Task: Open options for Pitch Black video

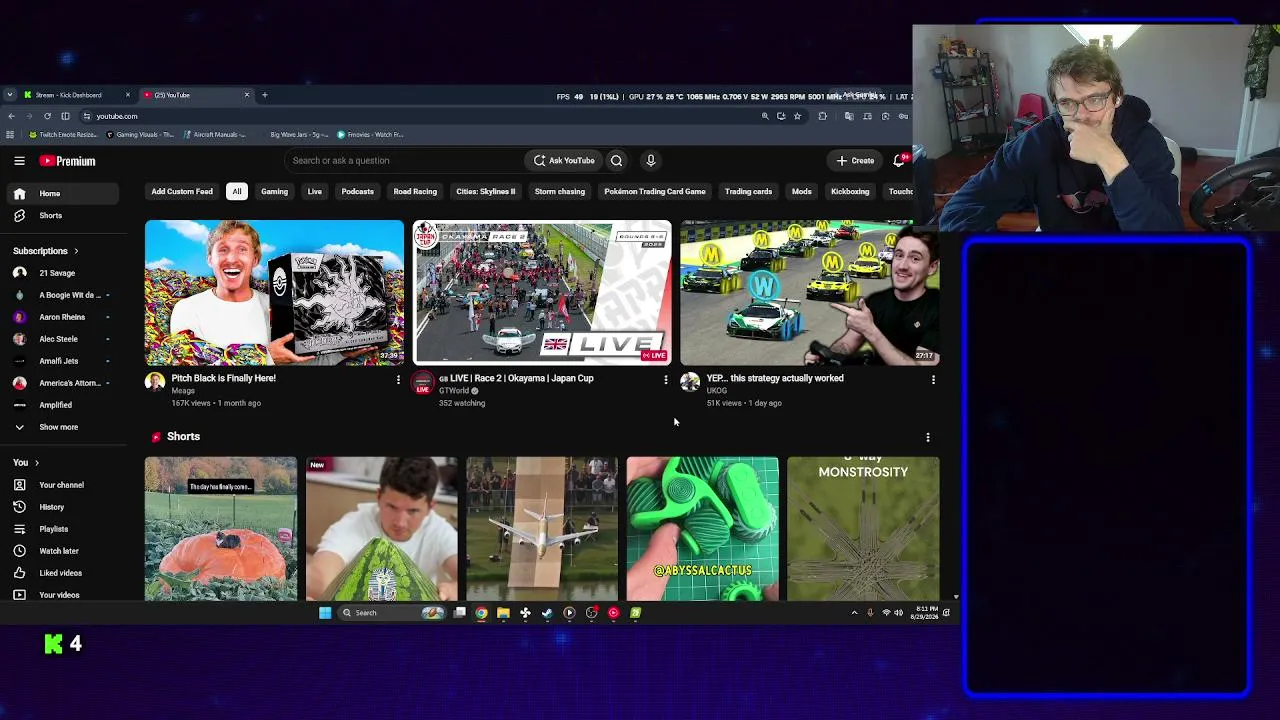Action: click(398, 380)
